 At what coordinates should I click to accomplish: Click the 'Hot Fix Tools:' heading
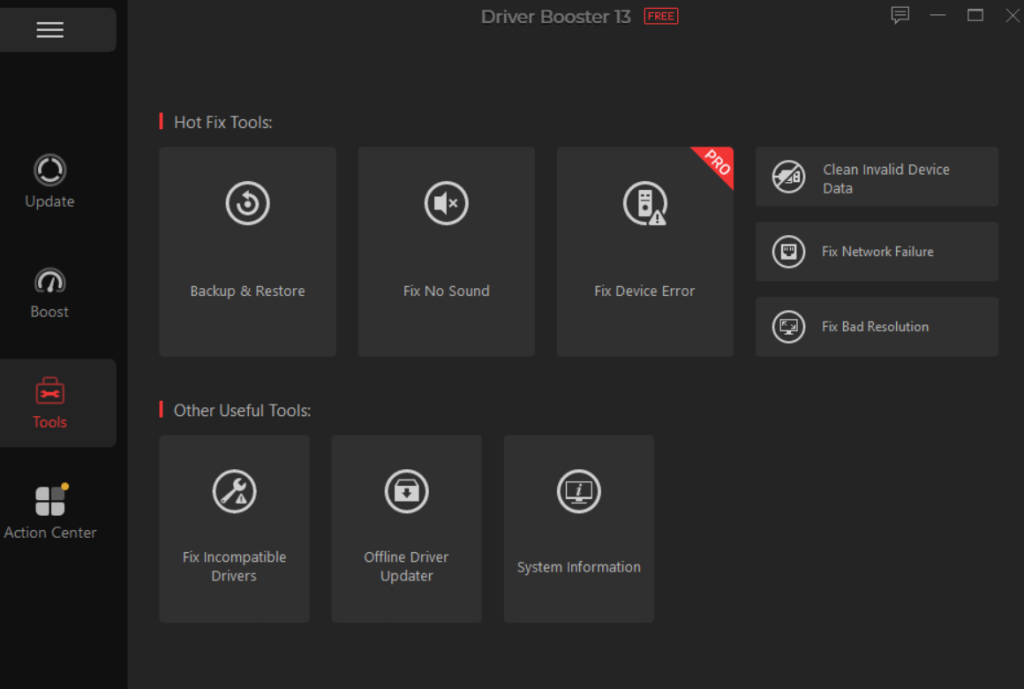tap(223, 122)
